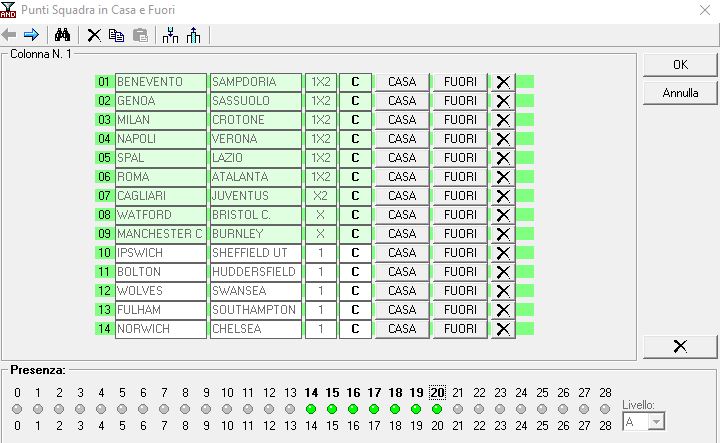
Task: Toggle presence indicator 14
Action: click(311, 409)
